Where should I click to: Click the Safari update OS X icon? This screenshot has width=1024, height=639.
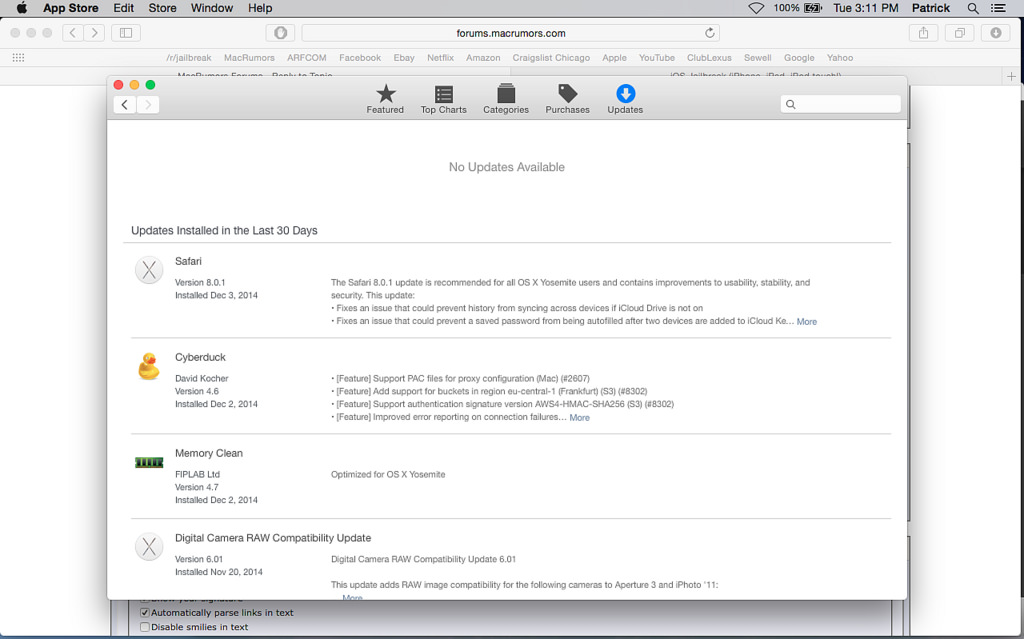click(x=149, y=270)
